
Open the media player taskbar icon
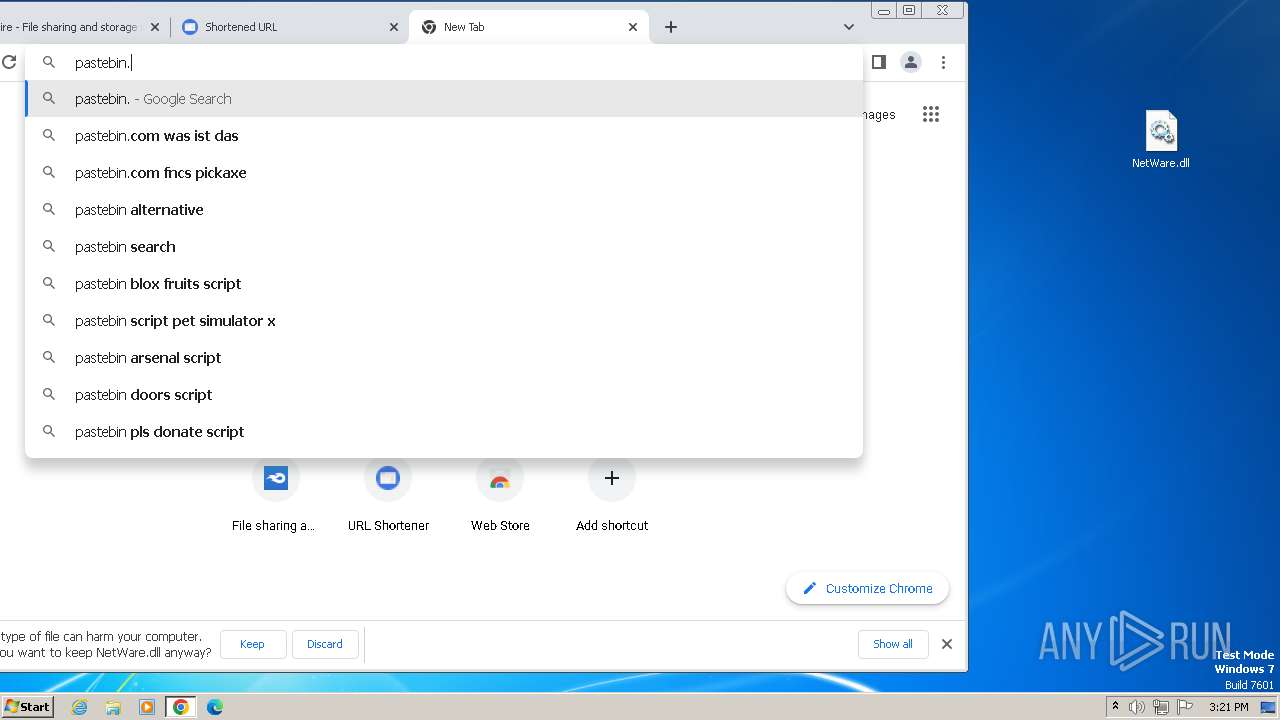pyautogui.click(x=147, y=707)
